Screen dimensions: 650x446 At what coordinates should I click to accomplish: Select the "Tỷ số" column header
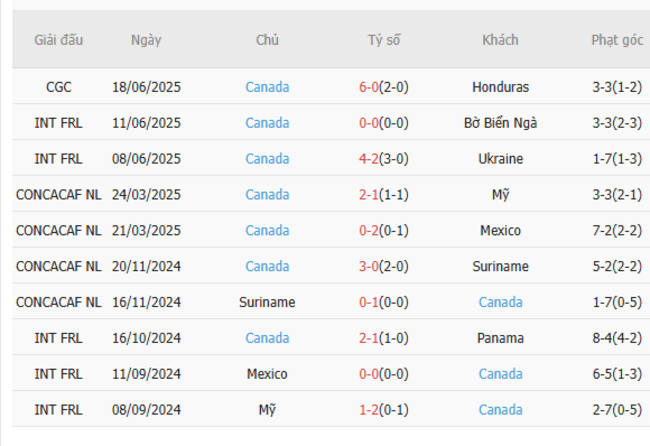tap(384, 40)
